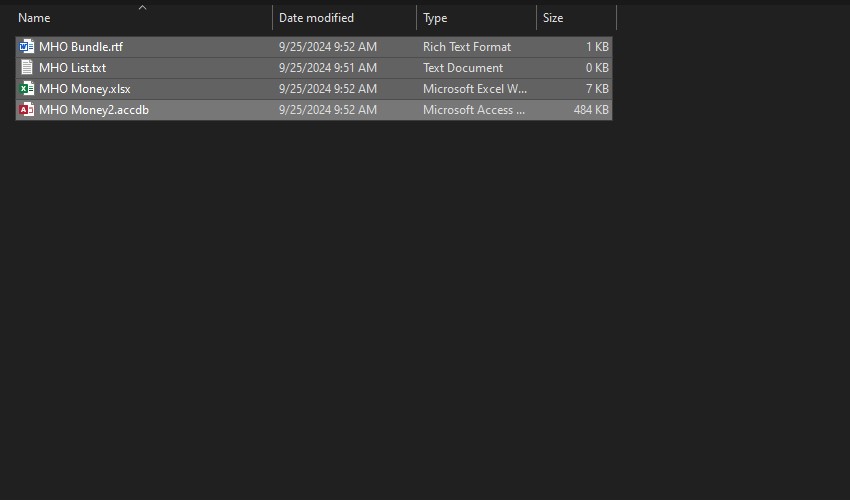Image resolution: width=850 pixels, height=500 pixels.
Task: Click the Word icon for MHO Bundle.rtf
Action: click(27, 47)
